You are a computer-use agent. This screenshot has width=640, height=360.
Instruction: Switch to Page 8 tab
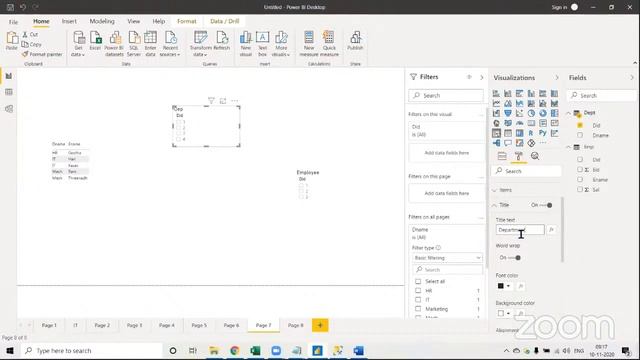tap(296, 325)
